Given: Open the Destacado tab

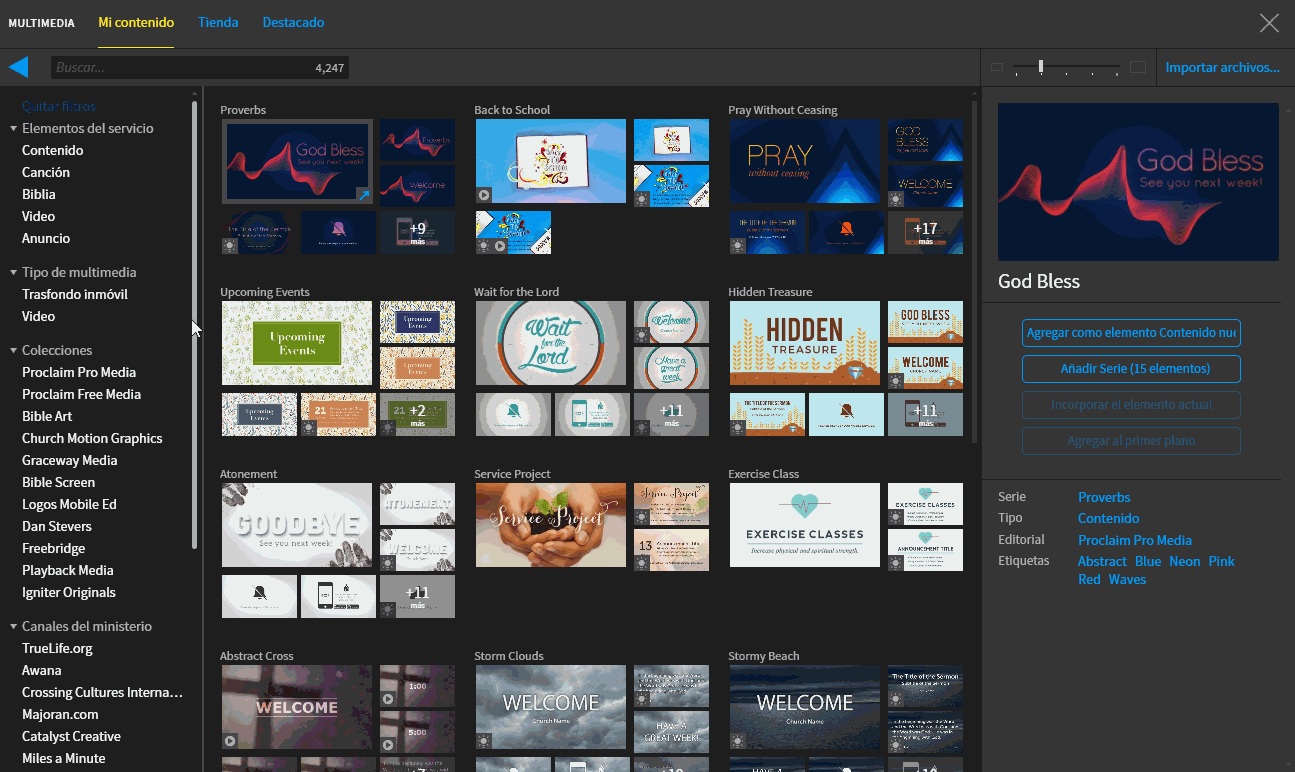Looking at the screenshot, I should pos(293,22).
